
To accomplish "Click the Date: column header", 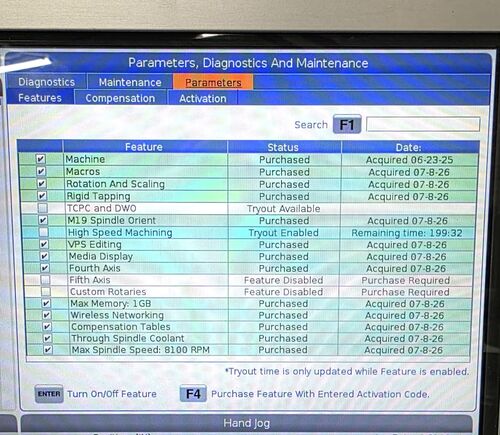I will (409, 147).
